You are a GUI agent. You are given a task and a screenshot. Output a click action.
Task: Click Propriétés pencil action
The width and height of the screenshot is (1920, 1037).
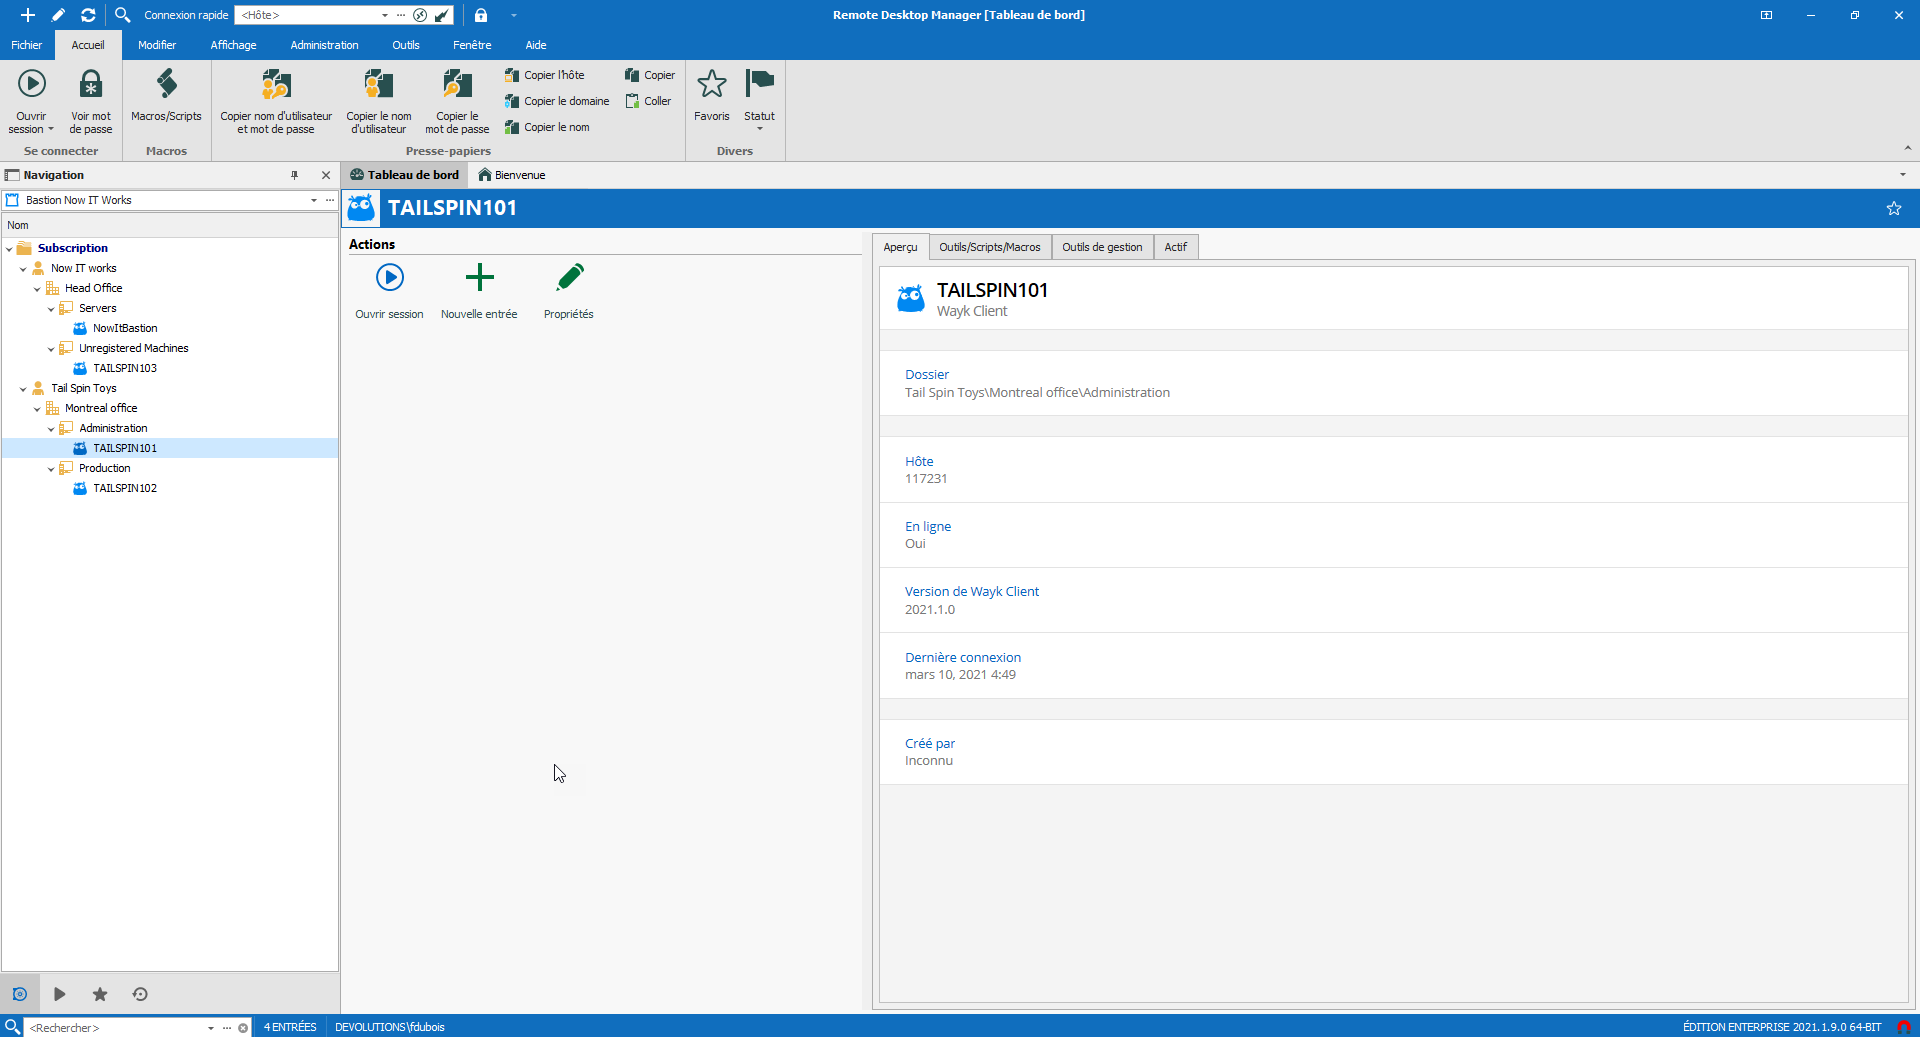[569, 291]
